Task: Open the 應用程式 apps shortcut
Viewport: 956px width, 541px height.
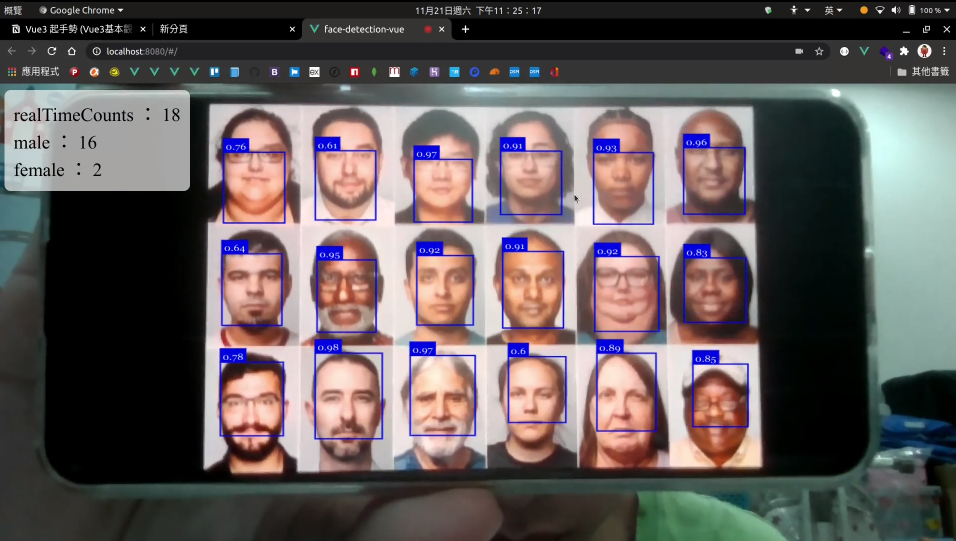Action: coord(34,72)
